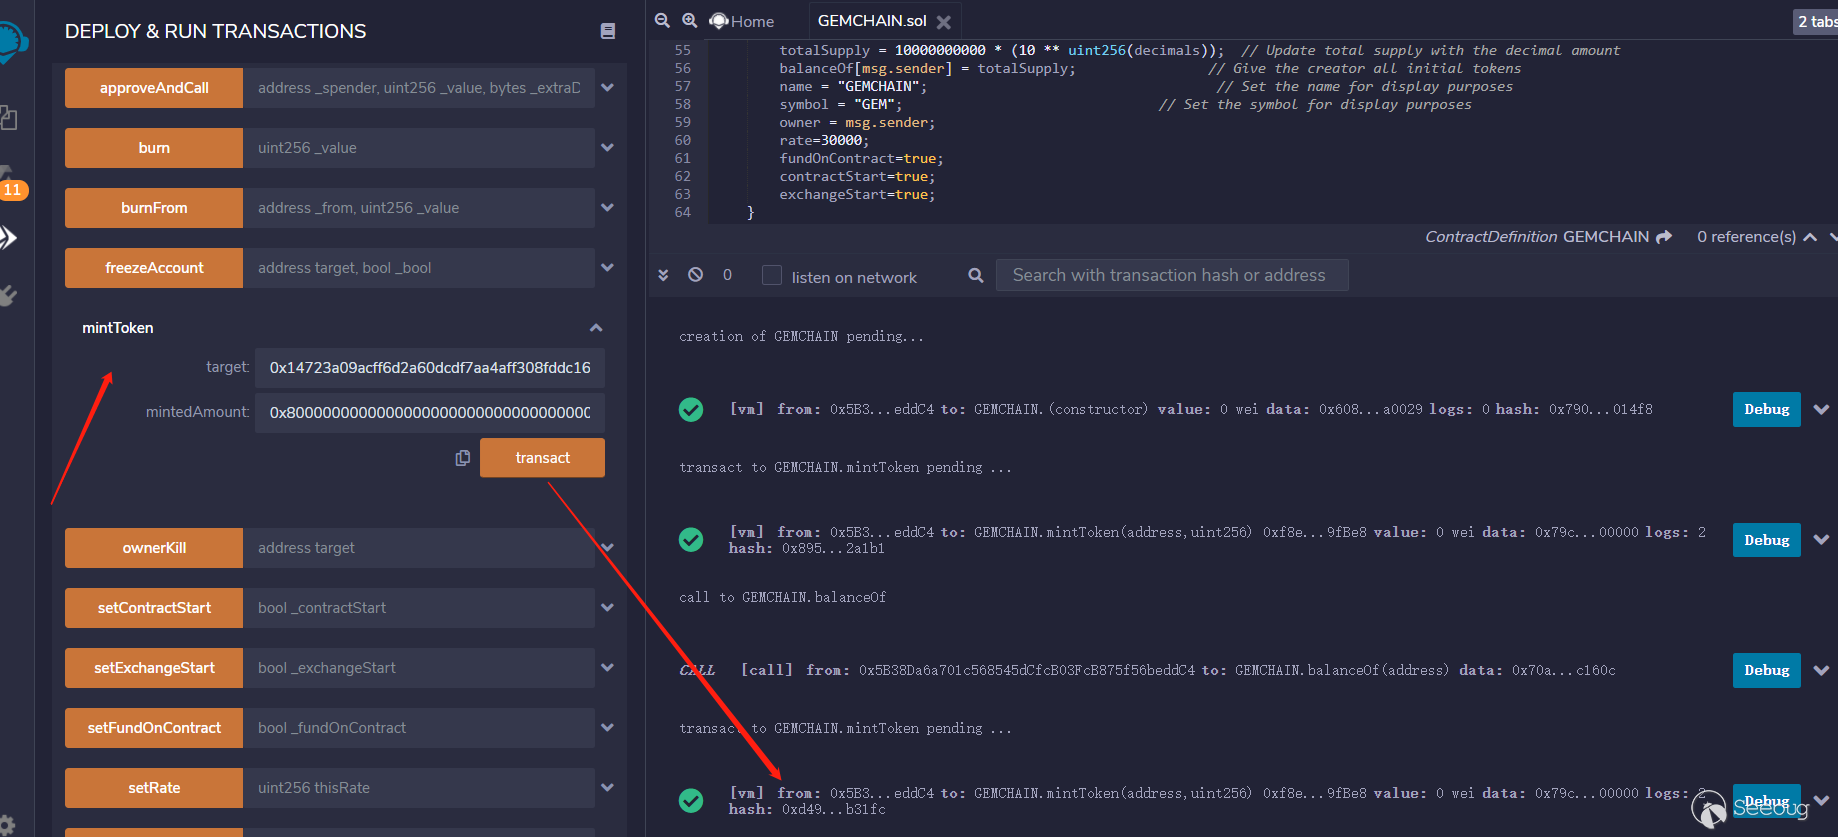Screen dimensions: 1838x837
Task: Open the 2 tabs list
Action: point(1815,21)
